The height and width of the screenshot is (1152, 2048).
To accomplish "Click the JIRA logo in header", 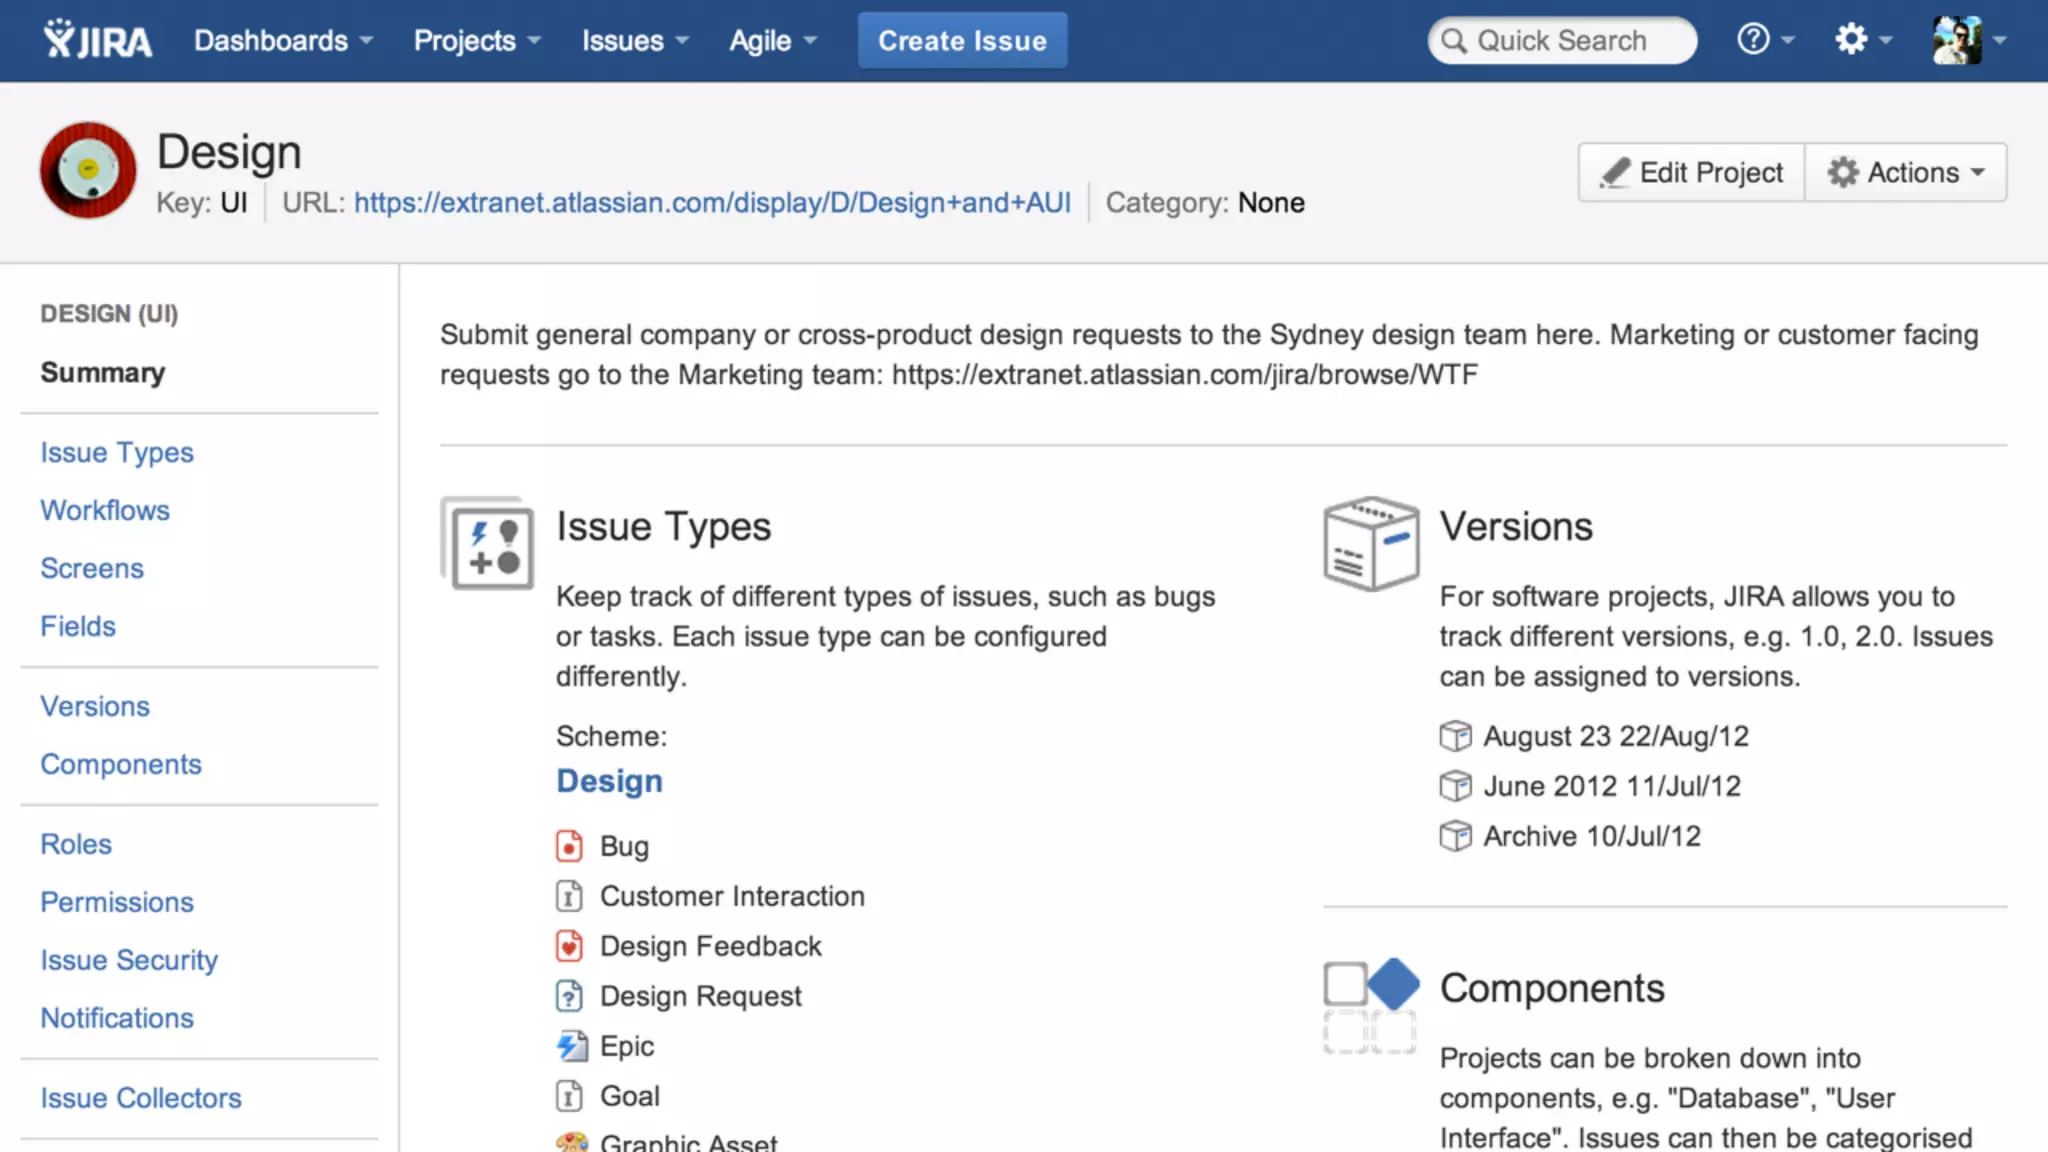I will 98,40.
